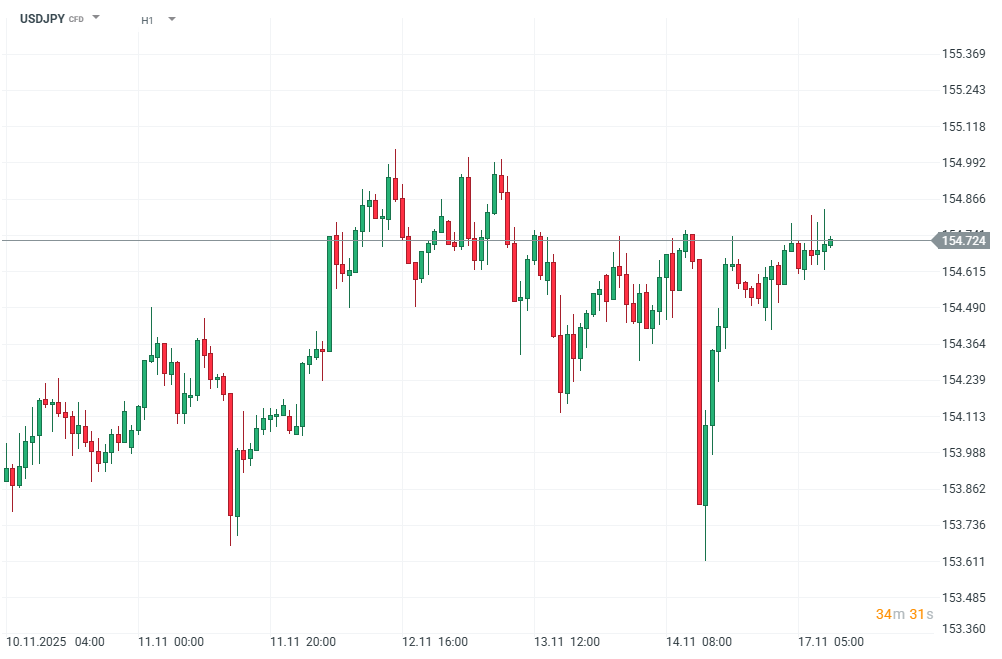
Task: Click the USDJPY instrument name
Action: 42,19
